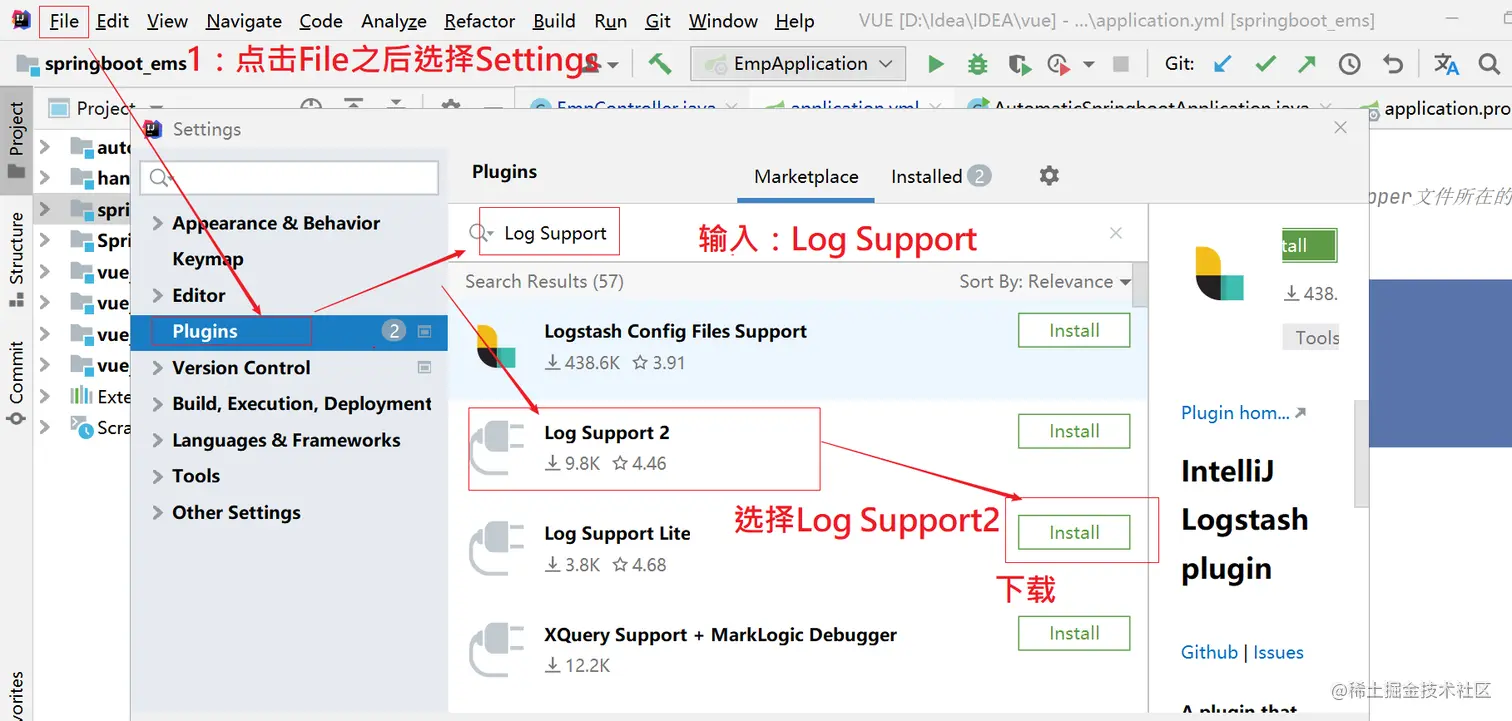Click the Scratches and Consoles tree icon
The width and height of the screenshot is (1512, 721).
[81, 427]
